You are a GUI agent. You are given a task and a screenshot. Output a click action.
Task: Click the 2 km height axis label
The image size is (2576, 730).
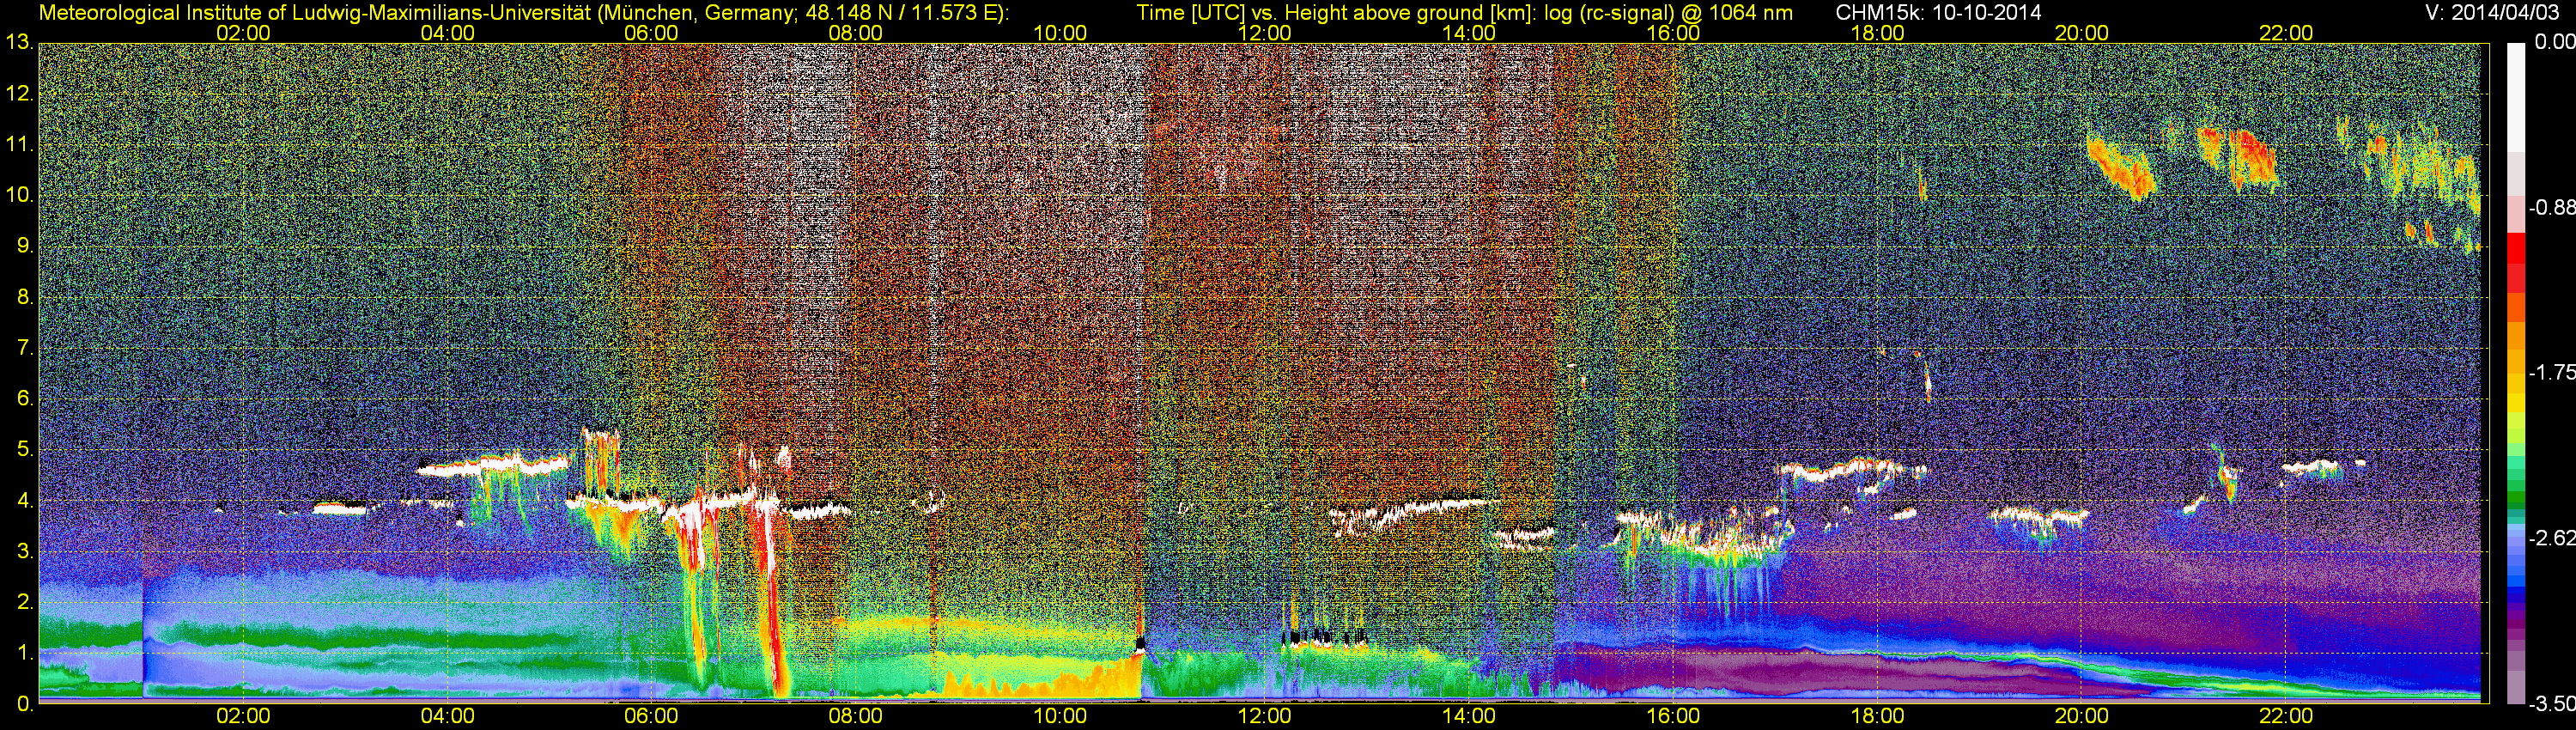click(x=25, y=602)
